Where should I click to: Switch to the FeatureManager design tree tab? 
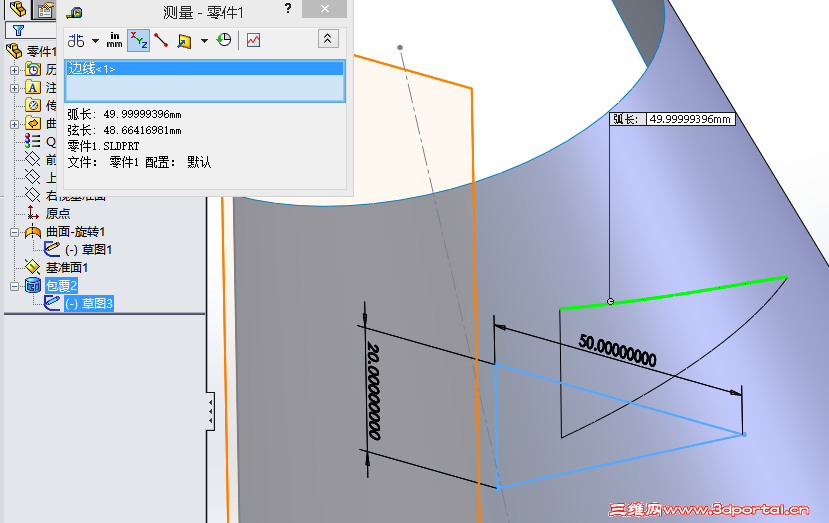click(x=17, y=10)
